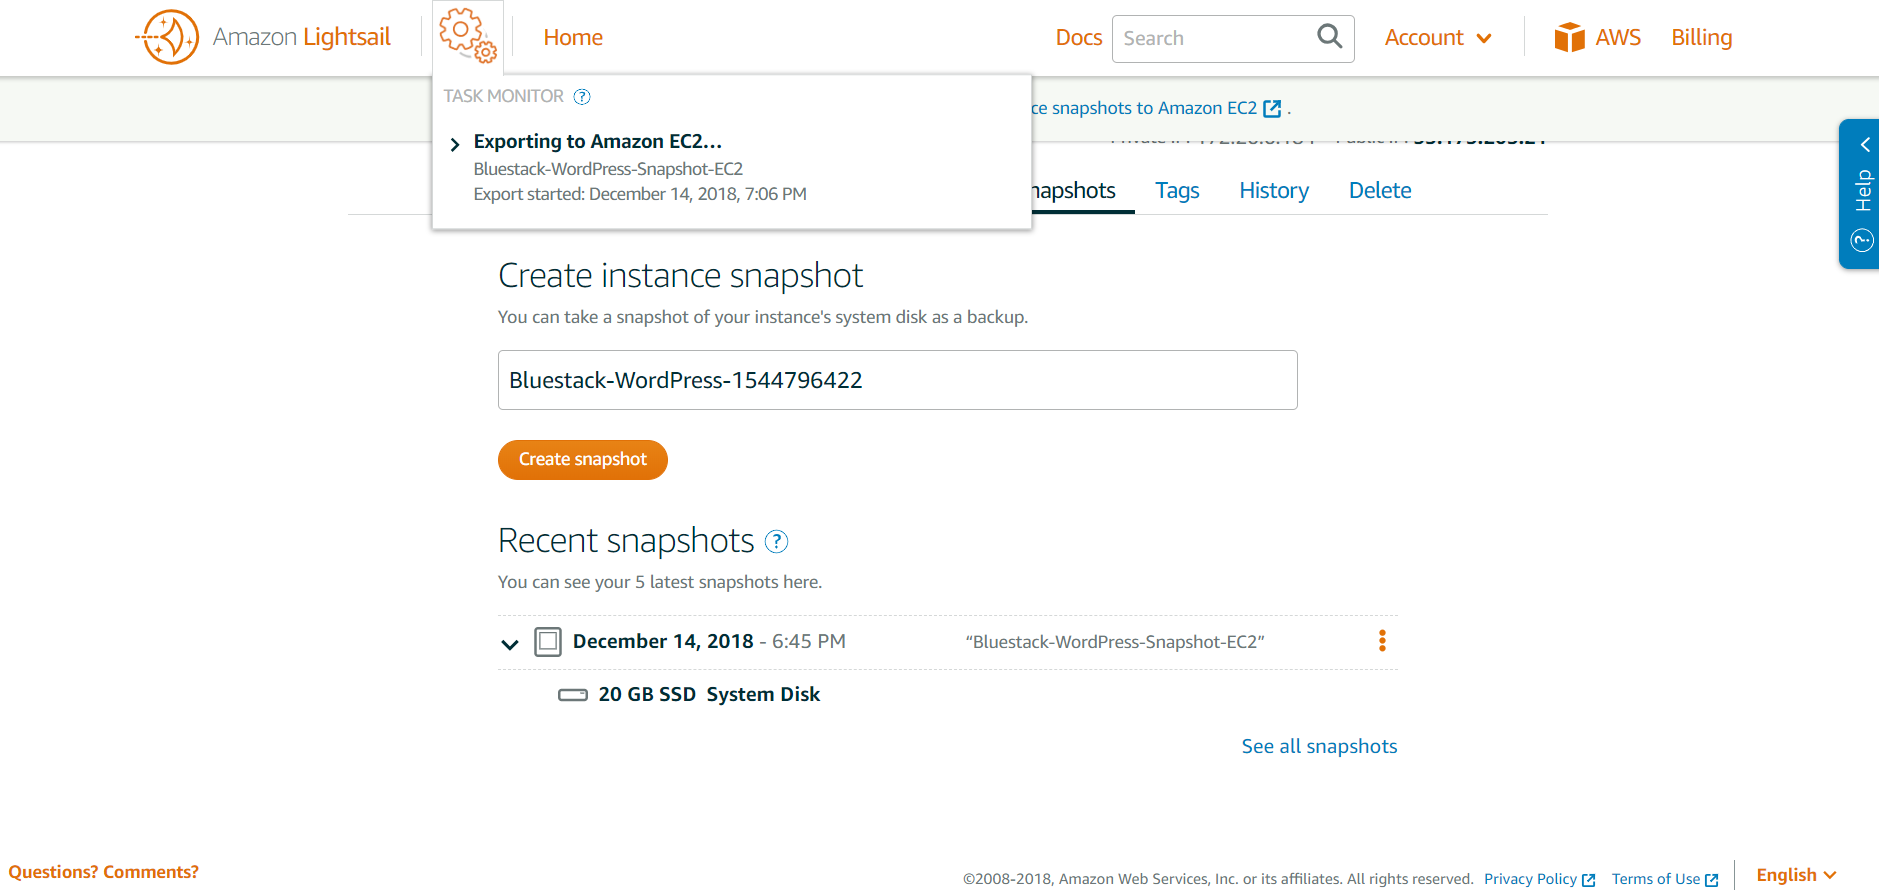
Task: Open the English language dropdown
Action: [x=1796, y=875]
